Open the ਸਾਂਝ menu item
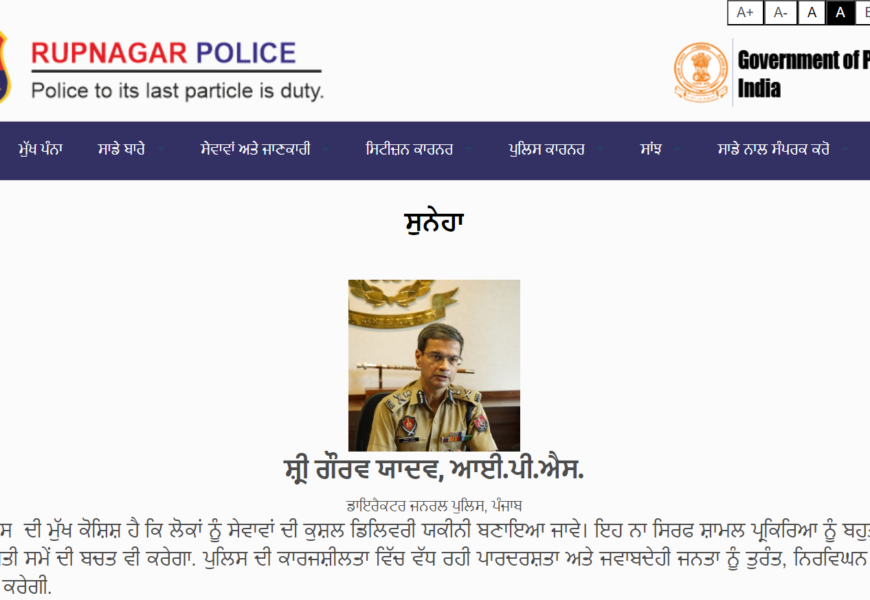Screen dimensions: 870x600 tap(651, 149)
